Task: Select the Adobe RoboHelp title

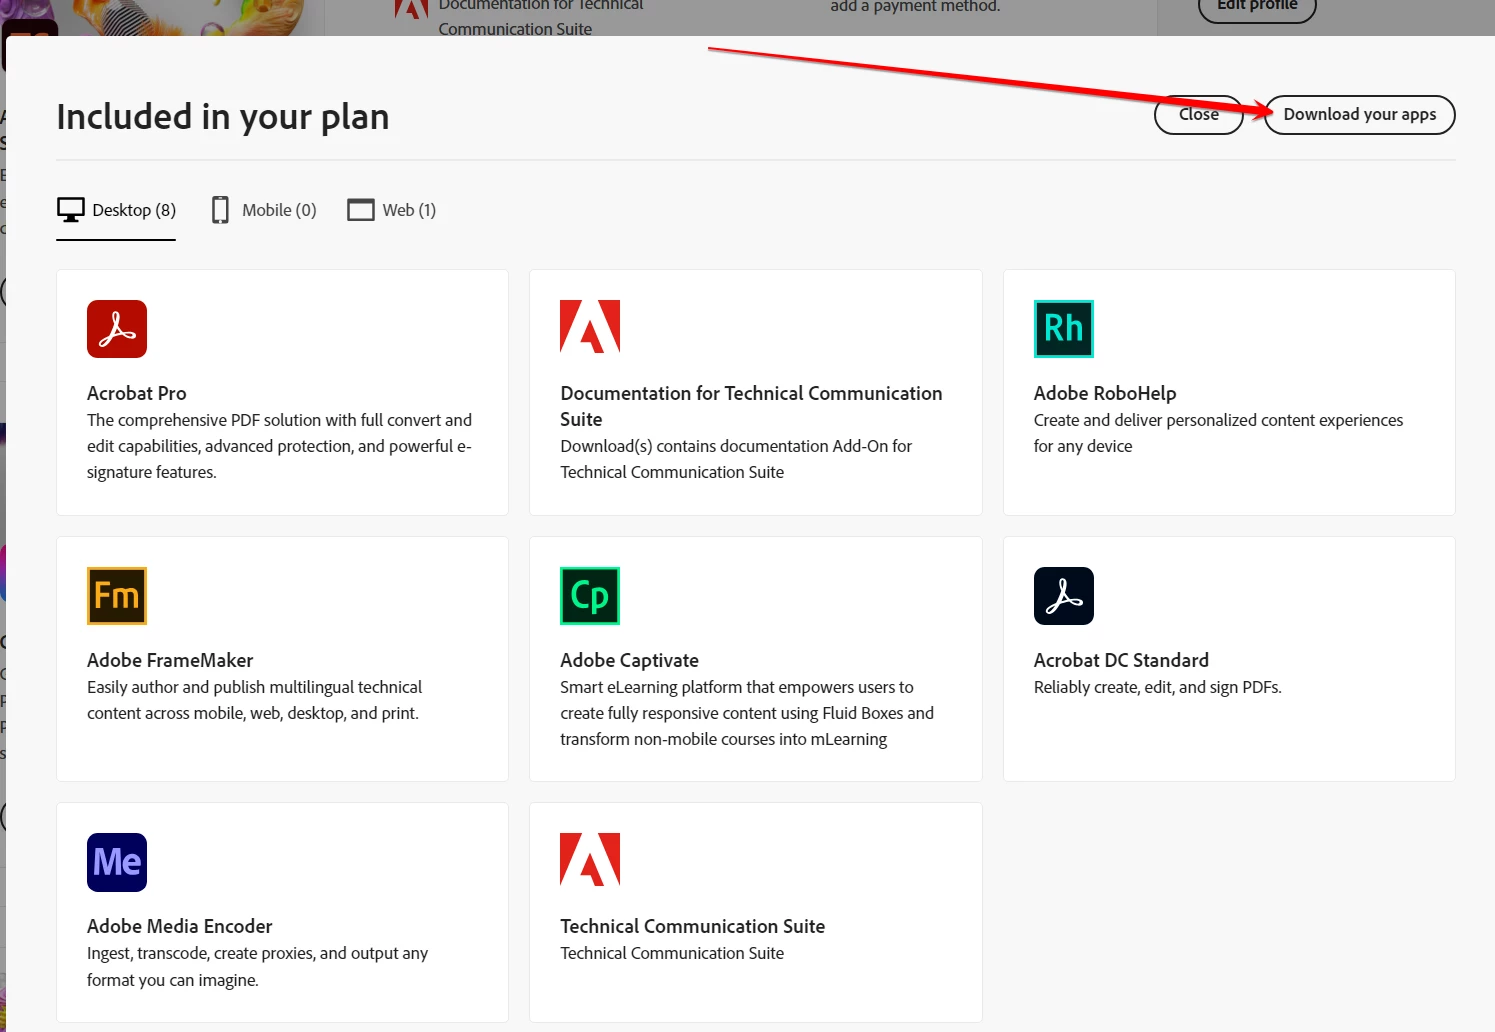Action: (x=1104, y=393)
